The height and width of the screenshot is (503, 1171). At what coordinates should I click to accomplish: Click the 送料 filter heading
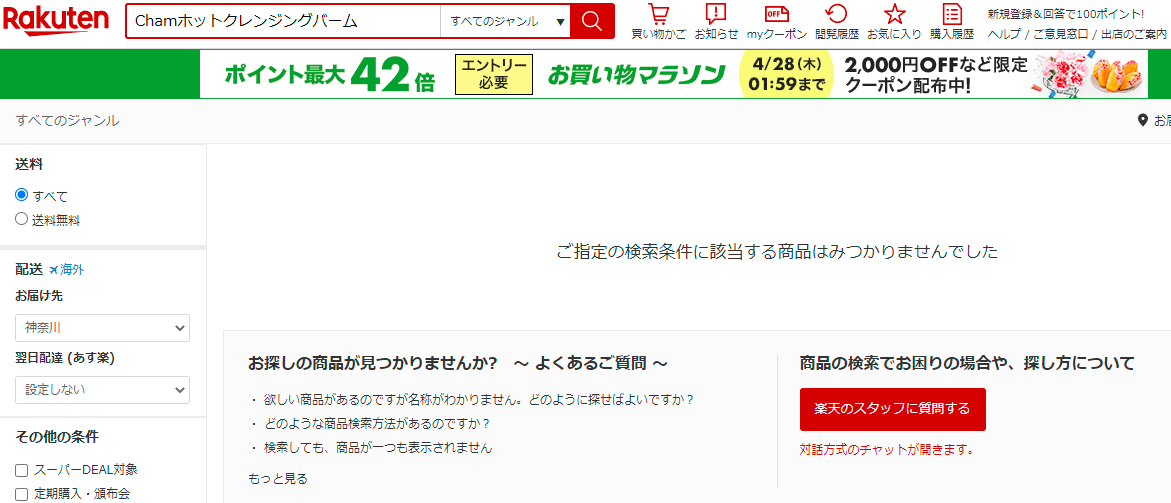coord(28,164)
